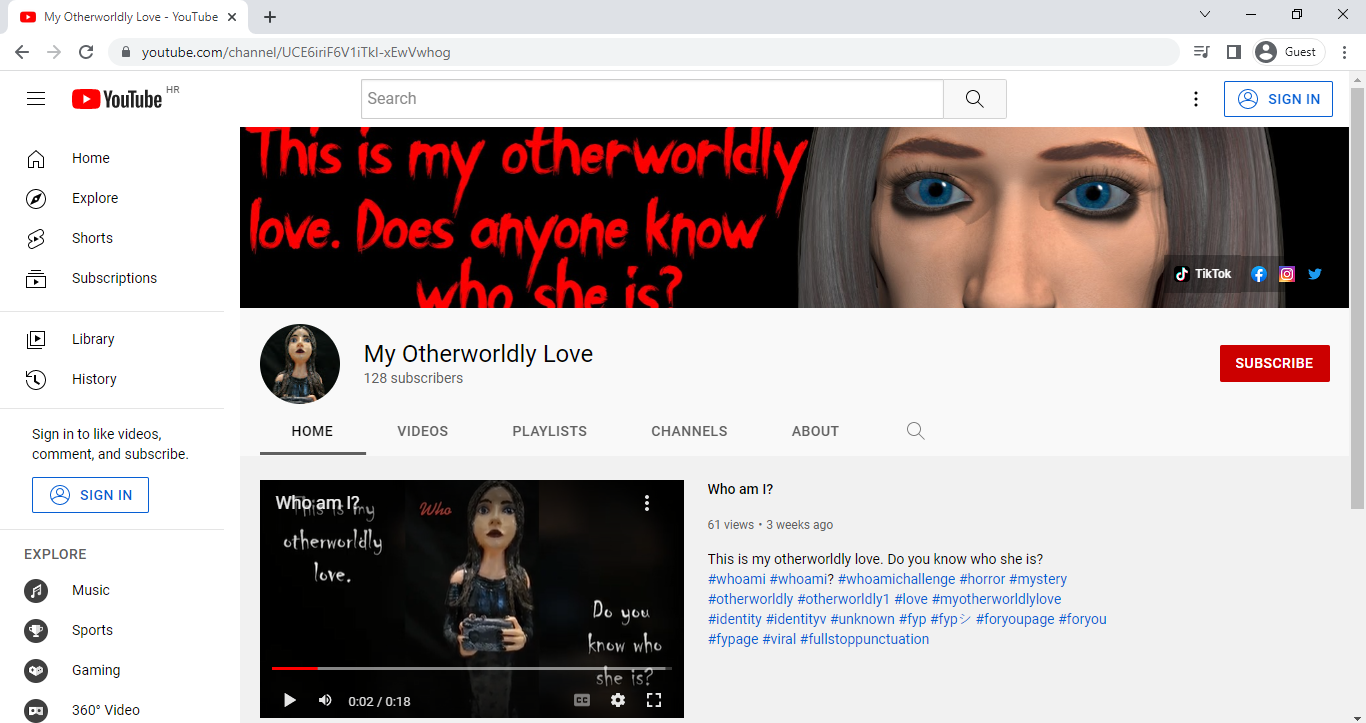Open the hamburger guide menu
Viewport: 1366px width, 723px height.
click(36, 99)
